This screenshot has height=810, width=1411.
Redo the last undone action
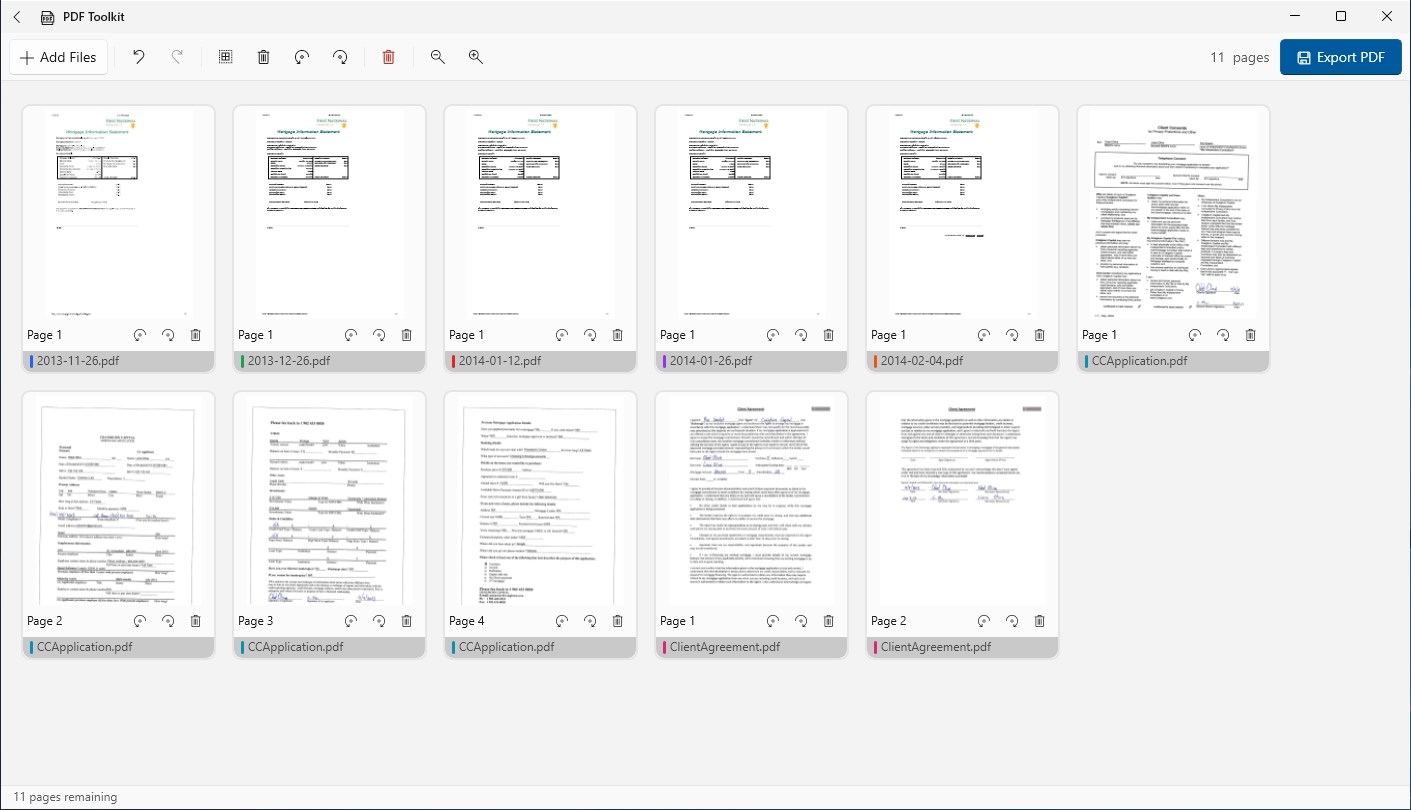(x=177, y=57)
